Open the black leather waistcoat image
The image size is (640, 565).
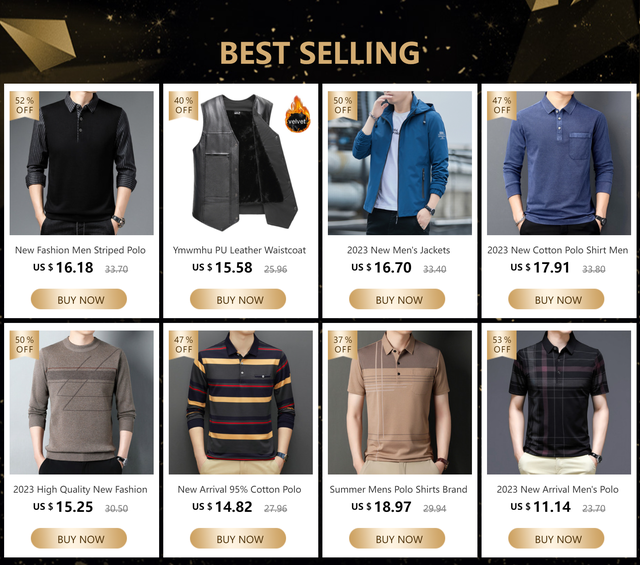point(241,163)
